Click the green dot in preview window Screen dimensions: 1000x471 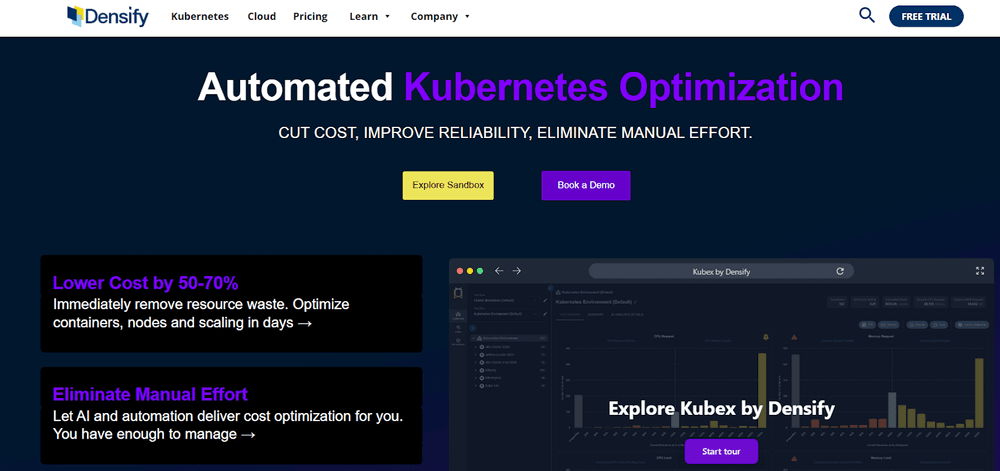[480, 271]
